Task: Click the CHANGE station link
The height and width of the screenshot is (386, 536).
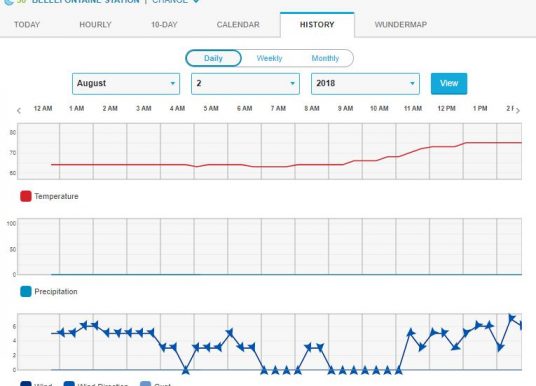Action: [x=170, y=1]
